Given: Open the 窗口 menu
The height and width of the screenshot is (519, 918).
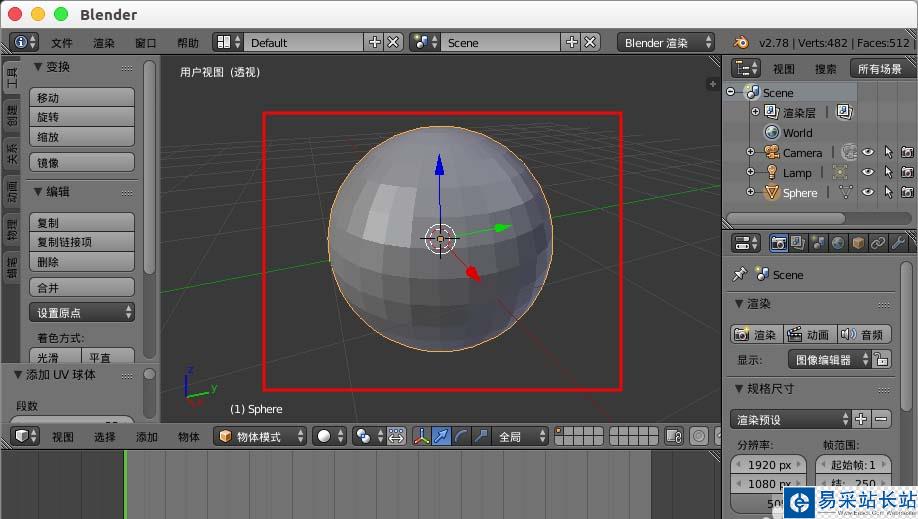Looking at the screenshot, I should [x=146, y=43].
